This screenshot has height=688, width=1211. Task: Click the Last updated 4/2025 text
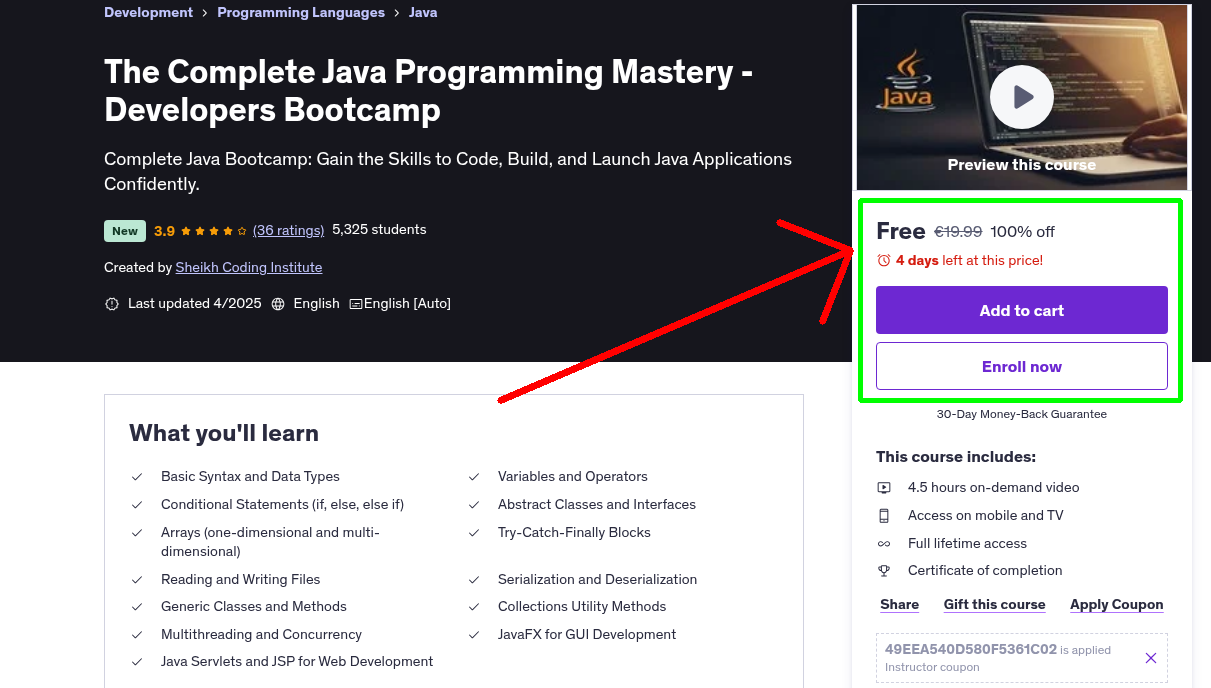195,304
